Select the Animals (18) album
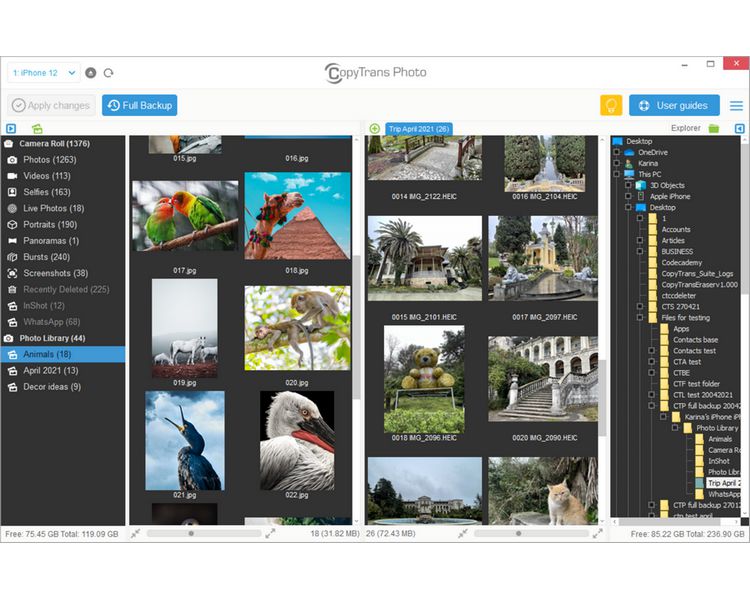 pos(63,355)
